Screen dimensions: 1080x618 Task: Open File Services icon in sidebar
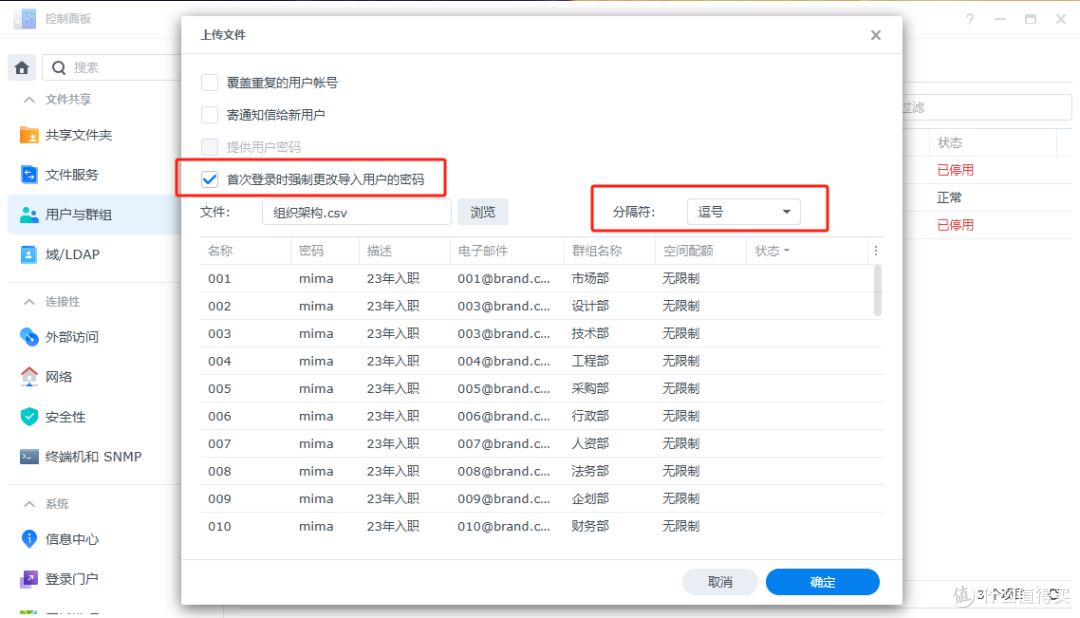(x=29, y=175)
